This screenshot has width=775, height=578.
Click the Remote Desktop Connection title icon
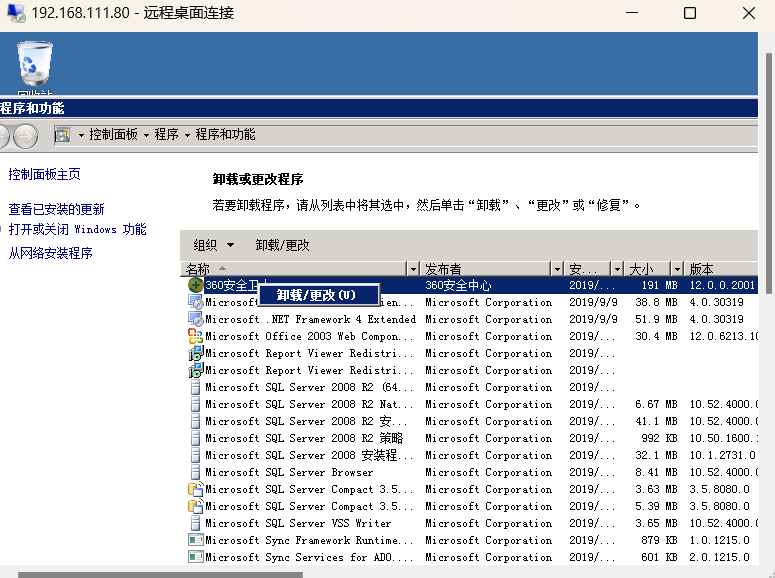pos(16,13)
